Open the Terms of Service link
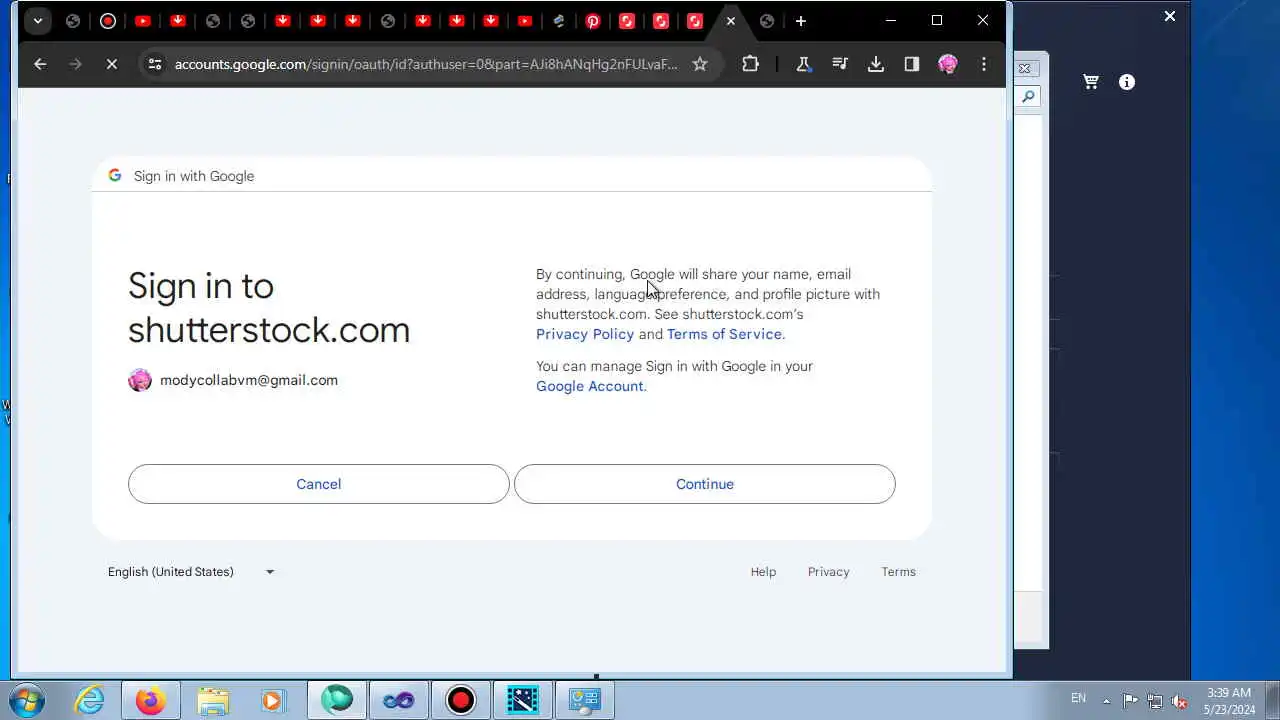Image resolution: width=1280 pixels, height=720 pixels. click(724, 334)
